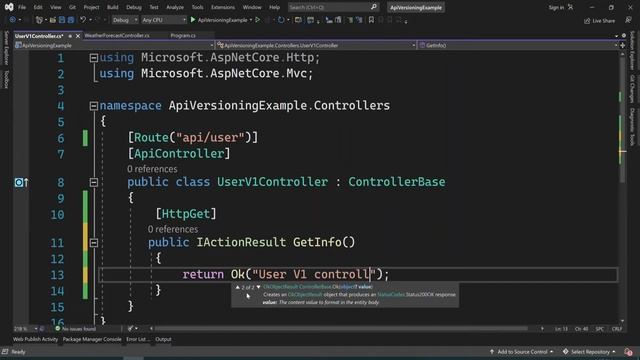
Task: Open the View menu
Action: pos(56,7)
